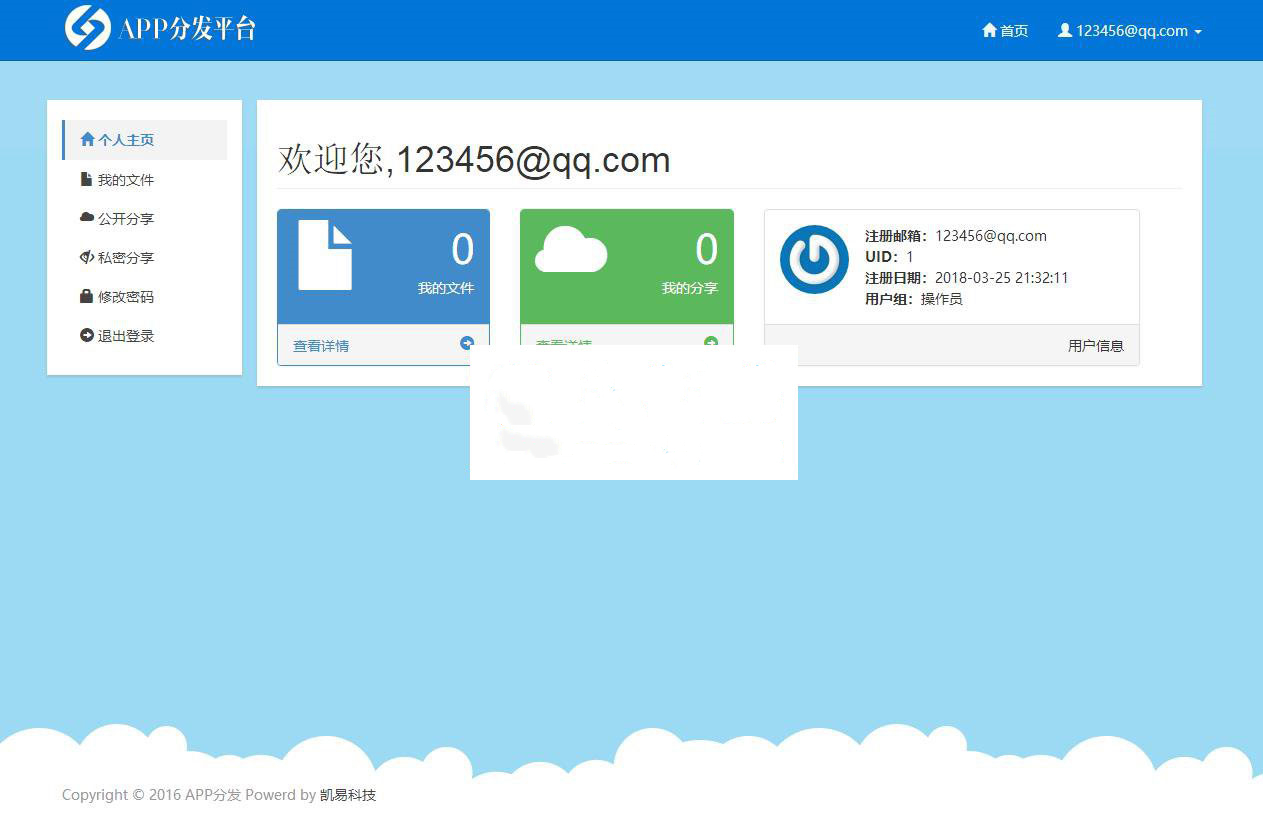This screenshot has height=824, width=1263.
Task: Click the green arrow circle in 我的分享 card
Action: coord(711,341)
